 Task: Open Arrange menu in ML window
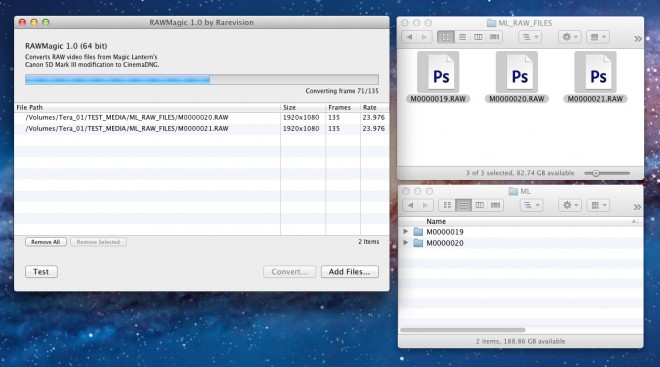click(531, 205)
